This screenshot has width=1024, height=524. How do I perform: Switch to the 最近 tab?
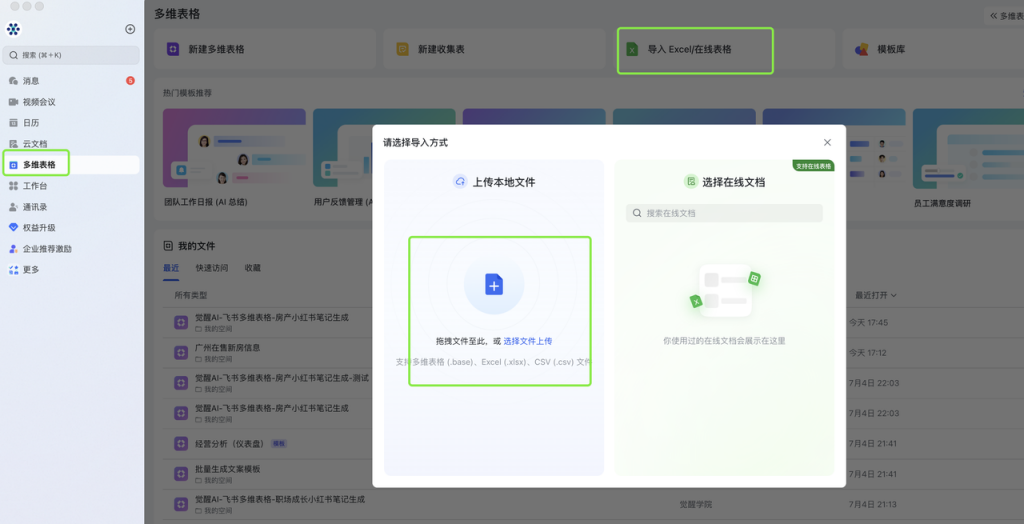coord(171,268)
